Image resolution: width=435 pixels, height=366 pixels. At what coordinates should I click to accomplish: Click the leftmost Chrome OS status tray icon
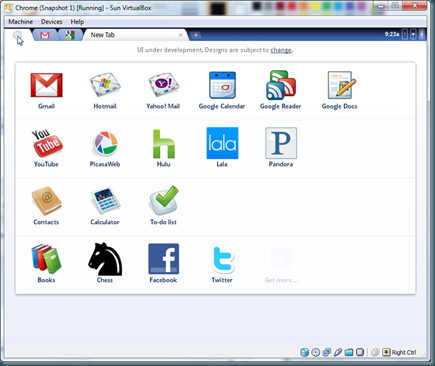405,35
